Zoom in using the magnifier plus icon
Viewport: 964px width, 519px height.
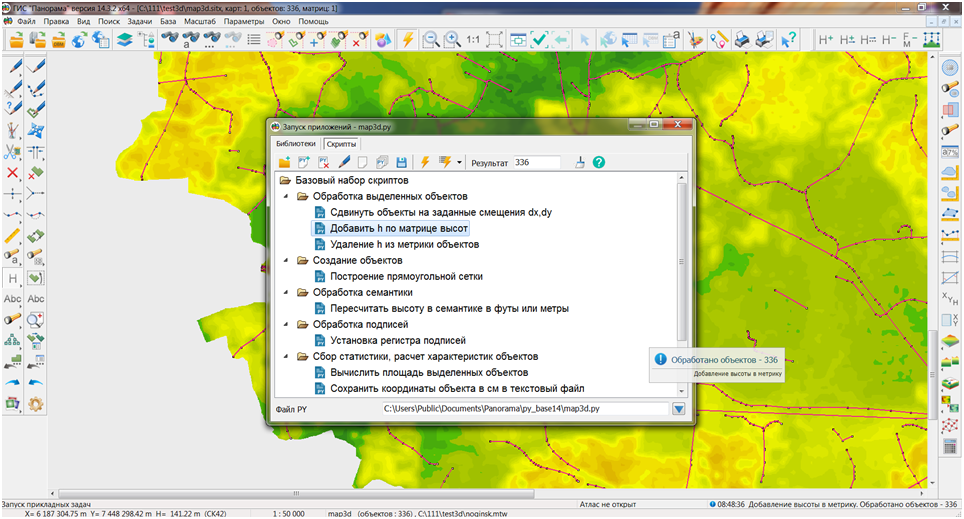pos(452,40)
